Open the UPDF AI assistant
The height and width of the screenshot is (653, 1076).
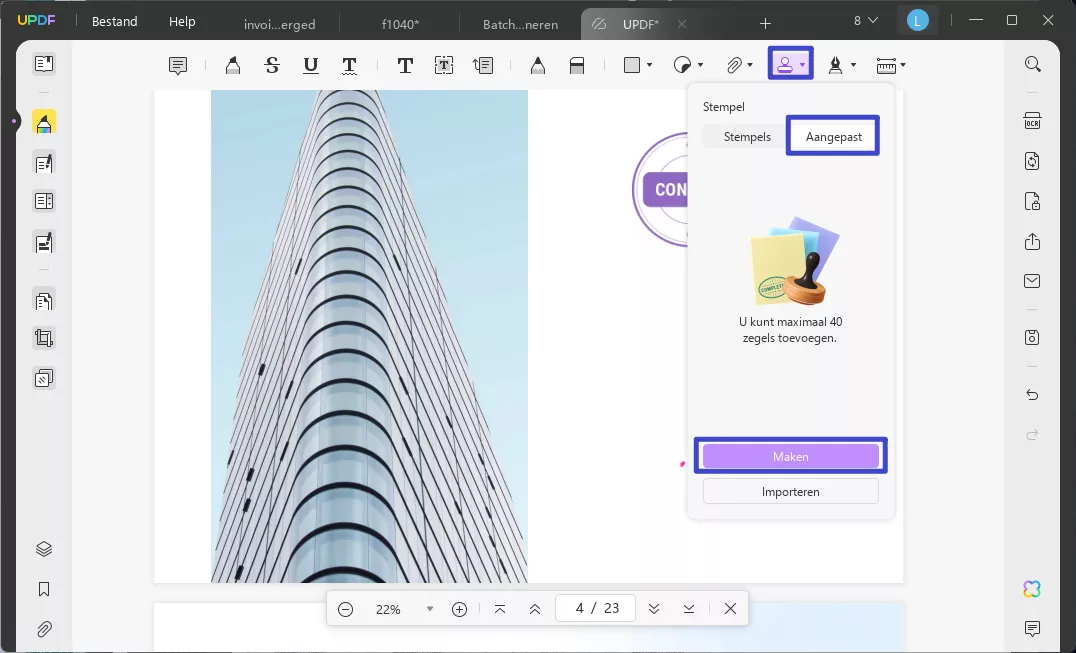(1031, 589)
